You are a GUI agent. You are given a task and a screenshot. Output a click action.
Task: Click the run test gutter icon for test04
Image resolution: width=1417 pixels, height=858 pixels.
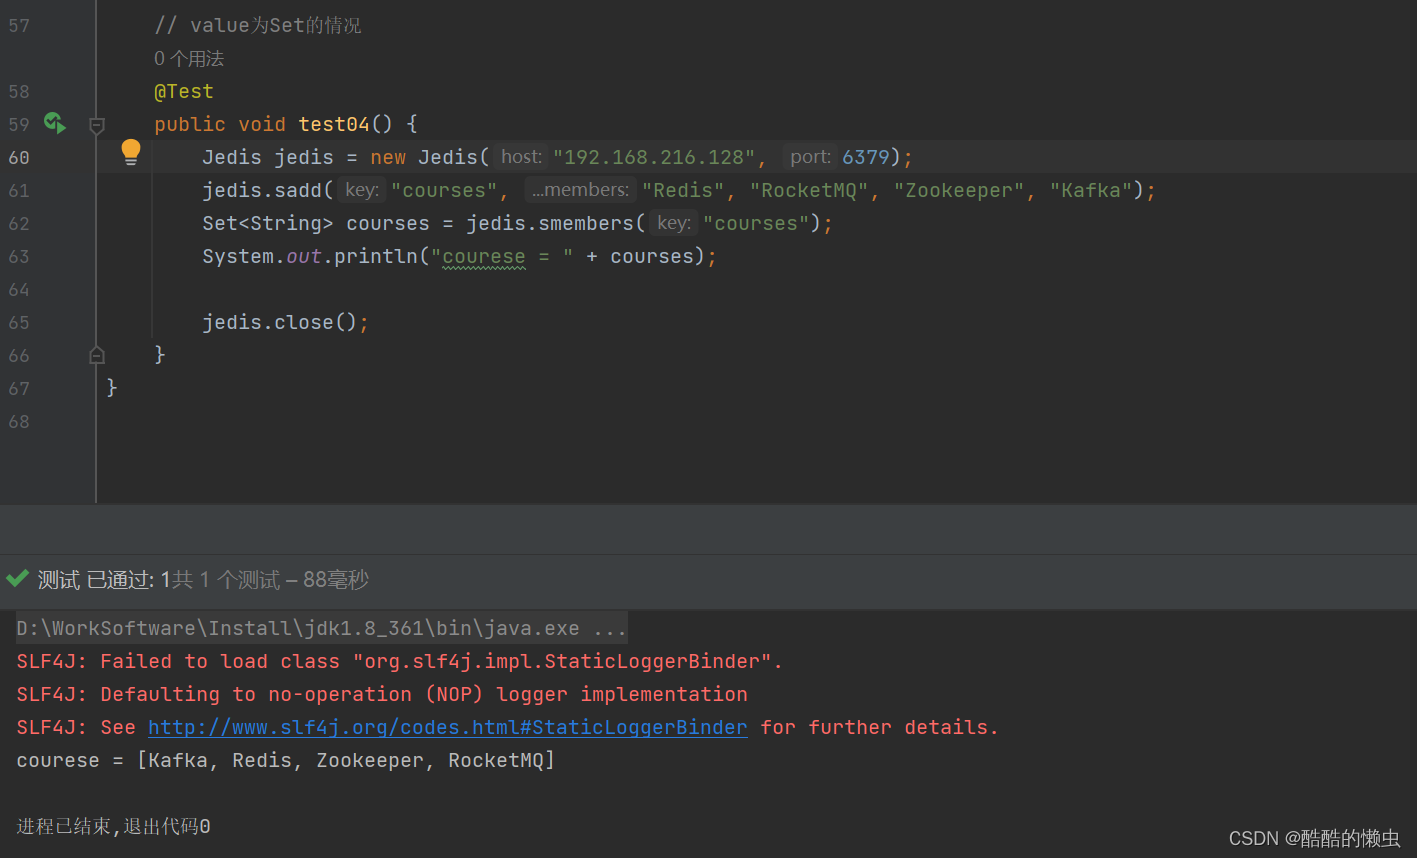pyautogui.click(x=55, y=124)
